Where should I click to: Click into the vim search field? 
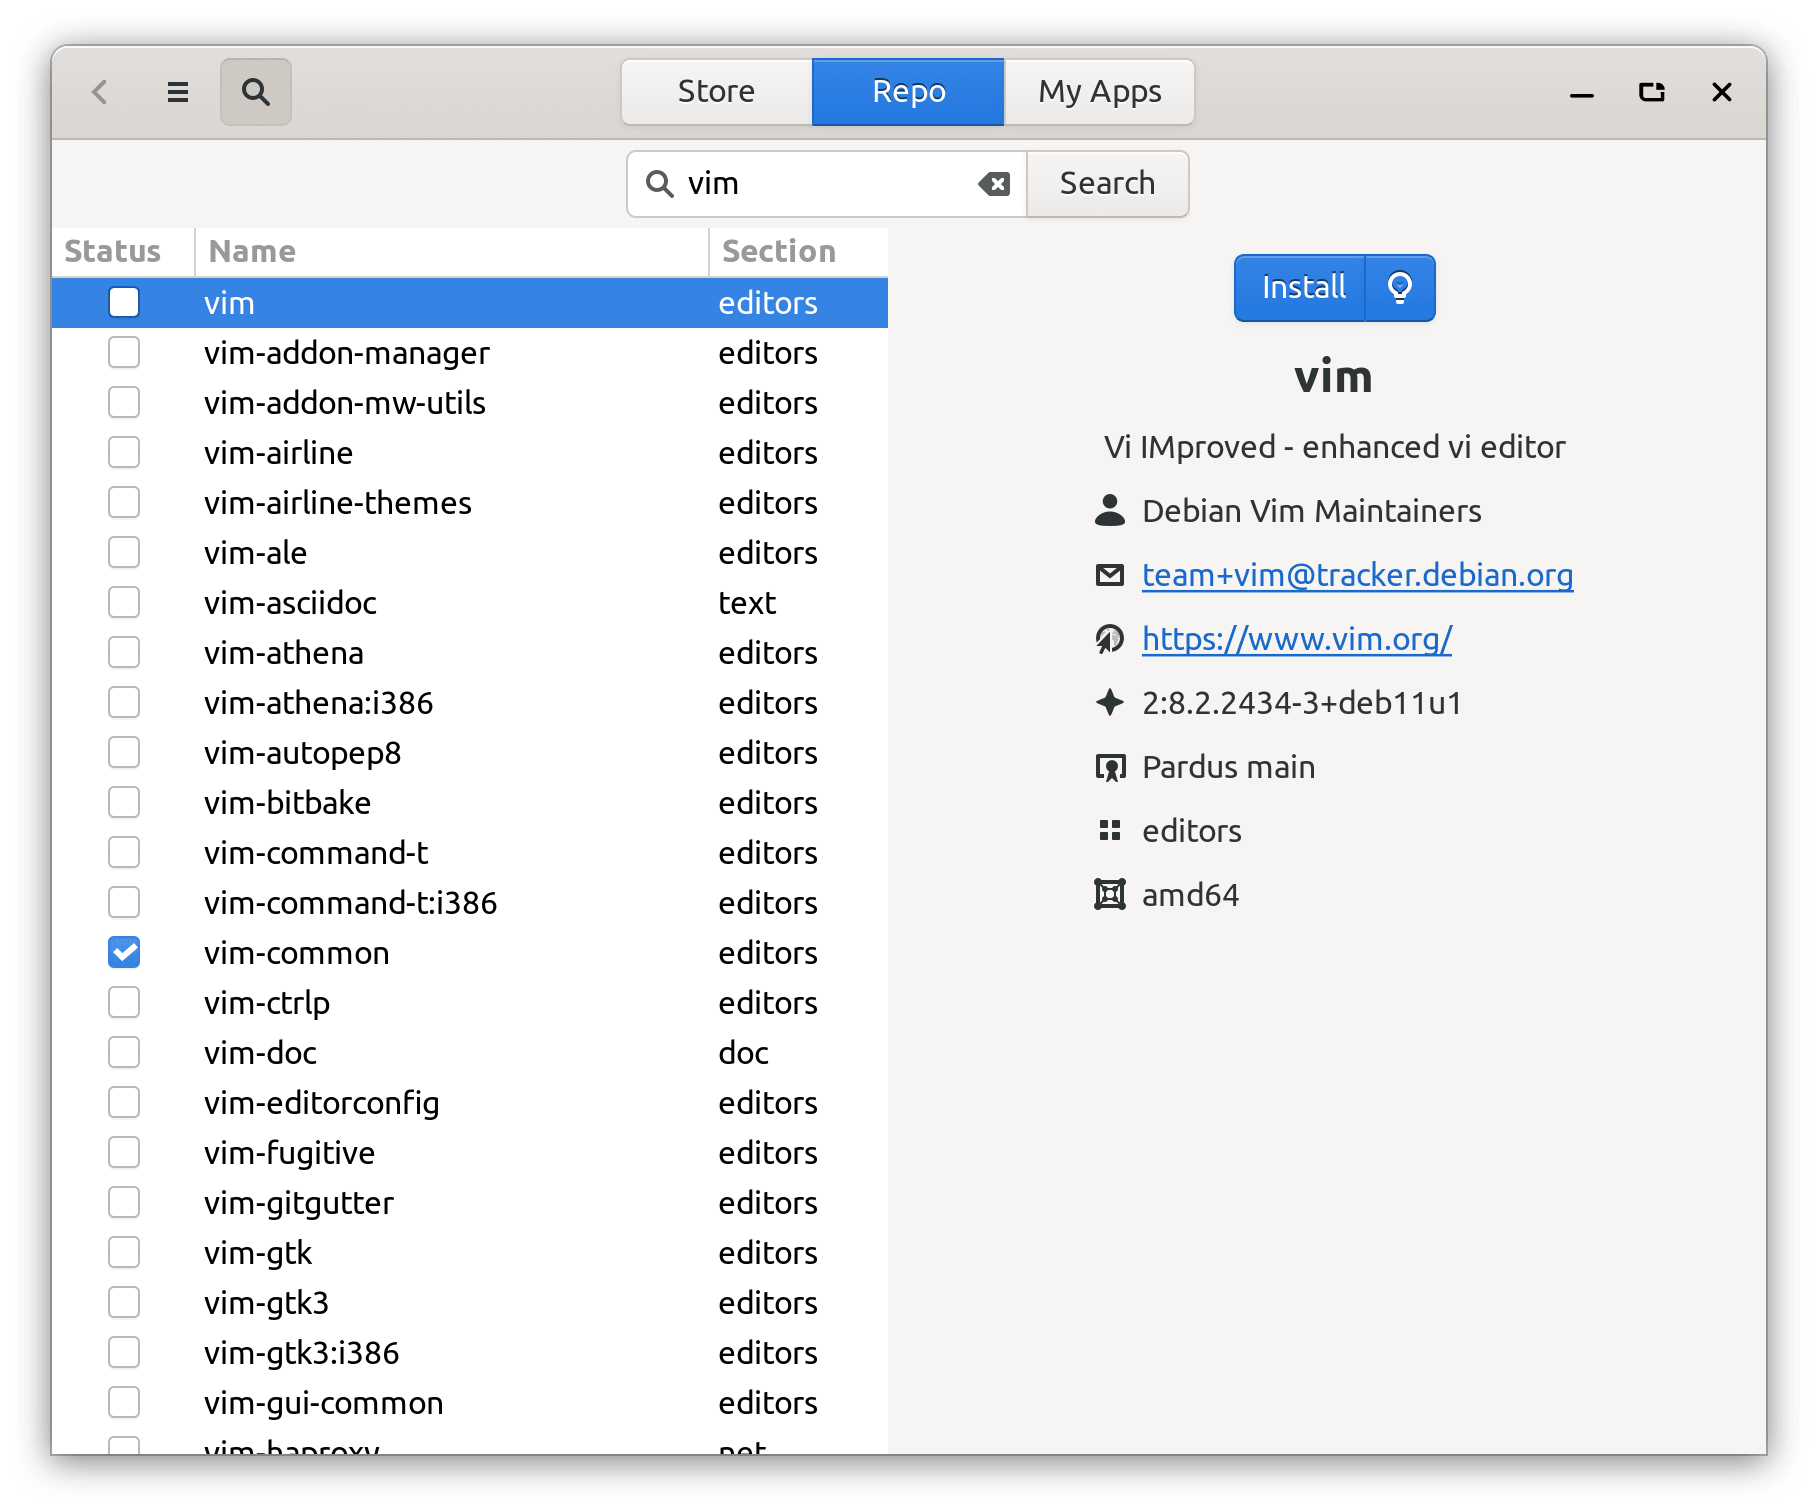click(x=826, y=184)
